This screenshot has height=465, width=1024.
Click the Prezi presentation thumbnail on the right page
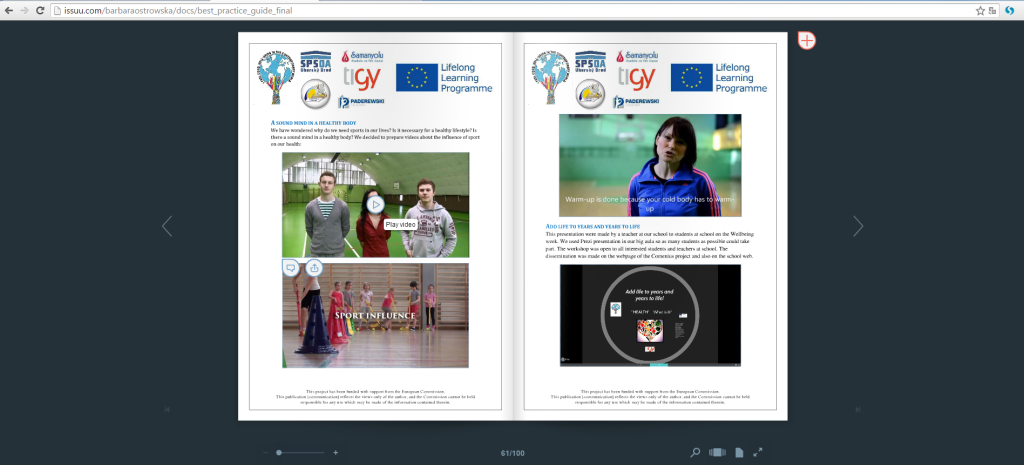(650, 315)
